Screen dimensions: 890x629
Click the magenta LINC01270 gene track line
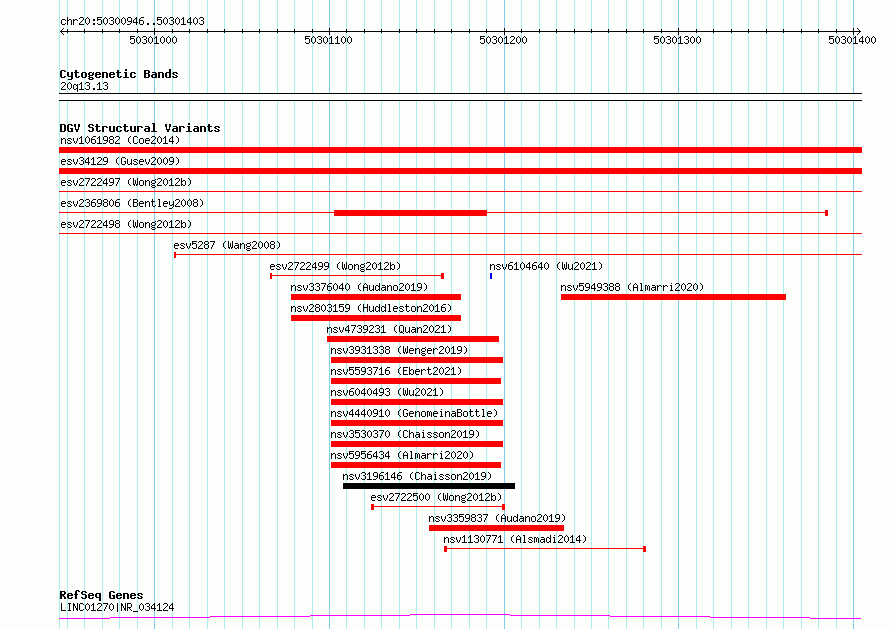[x=460, y=617]
